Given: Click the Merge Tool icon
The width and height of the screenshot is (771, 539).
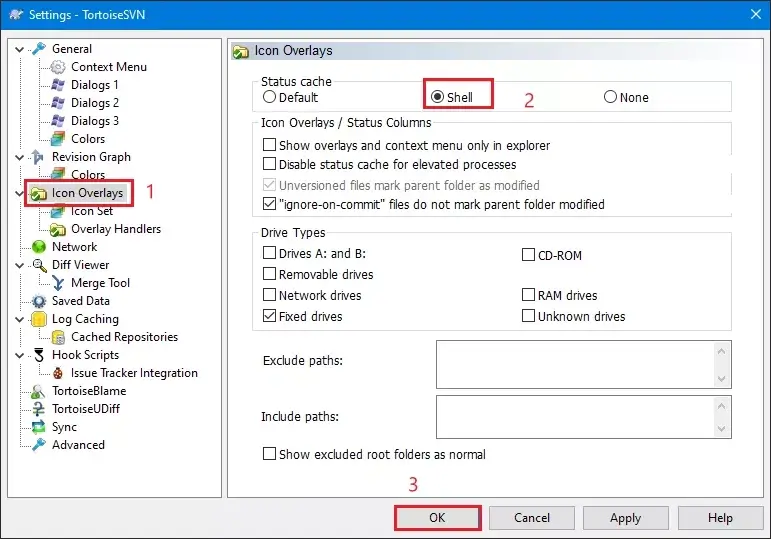Looking at the screenshot, I should 58,283.
